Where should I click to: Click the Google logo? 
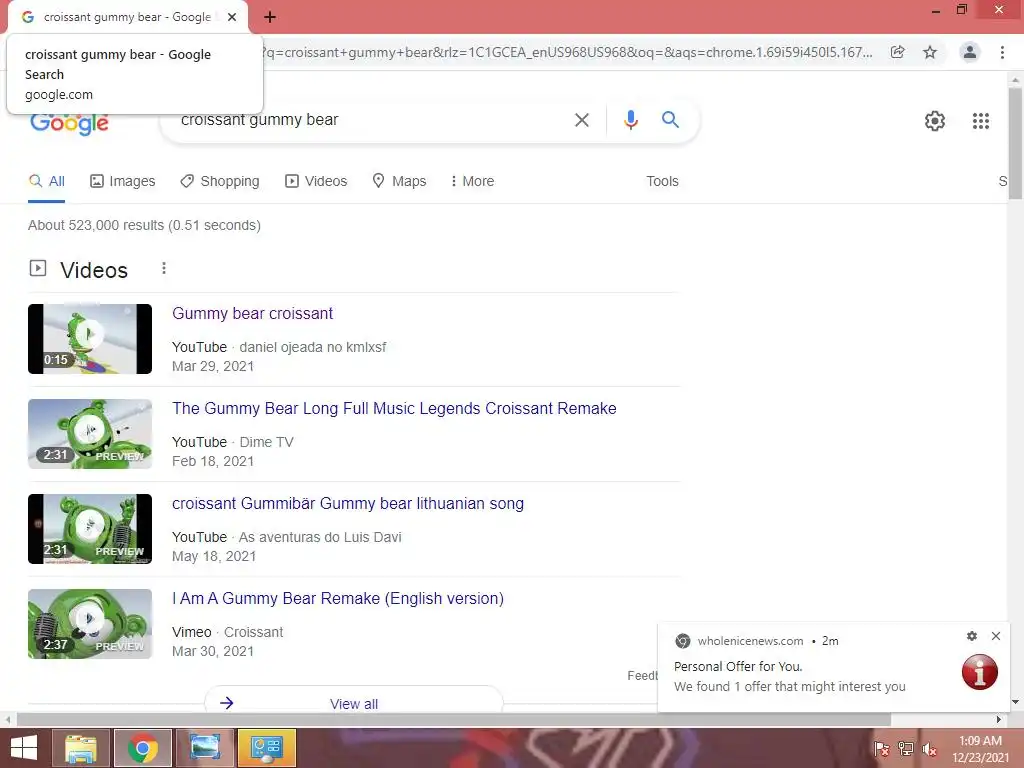click(x=69, y=124)
